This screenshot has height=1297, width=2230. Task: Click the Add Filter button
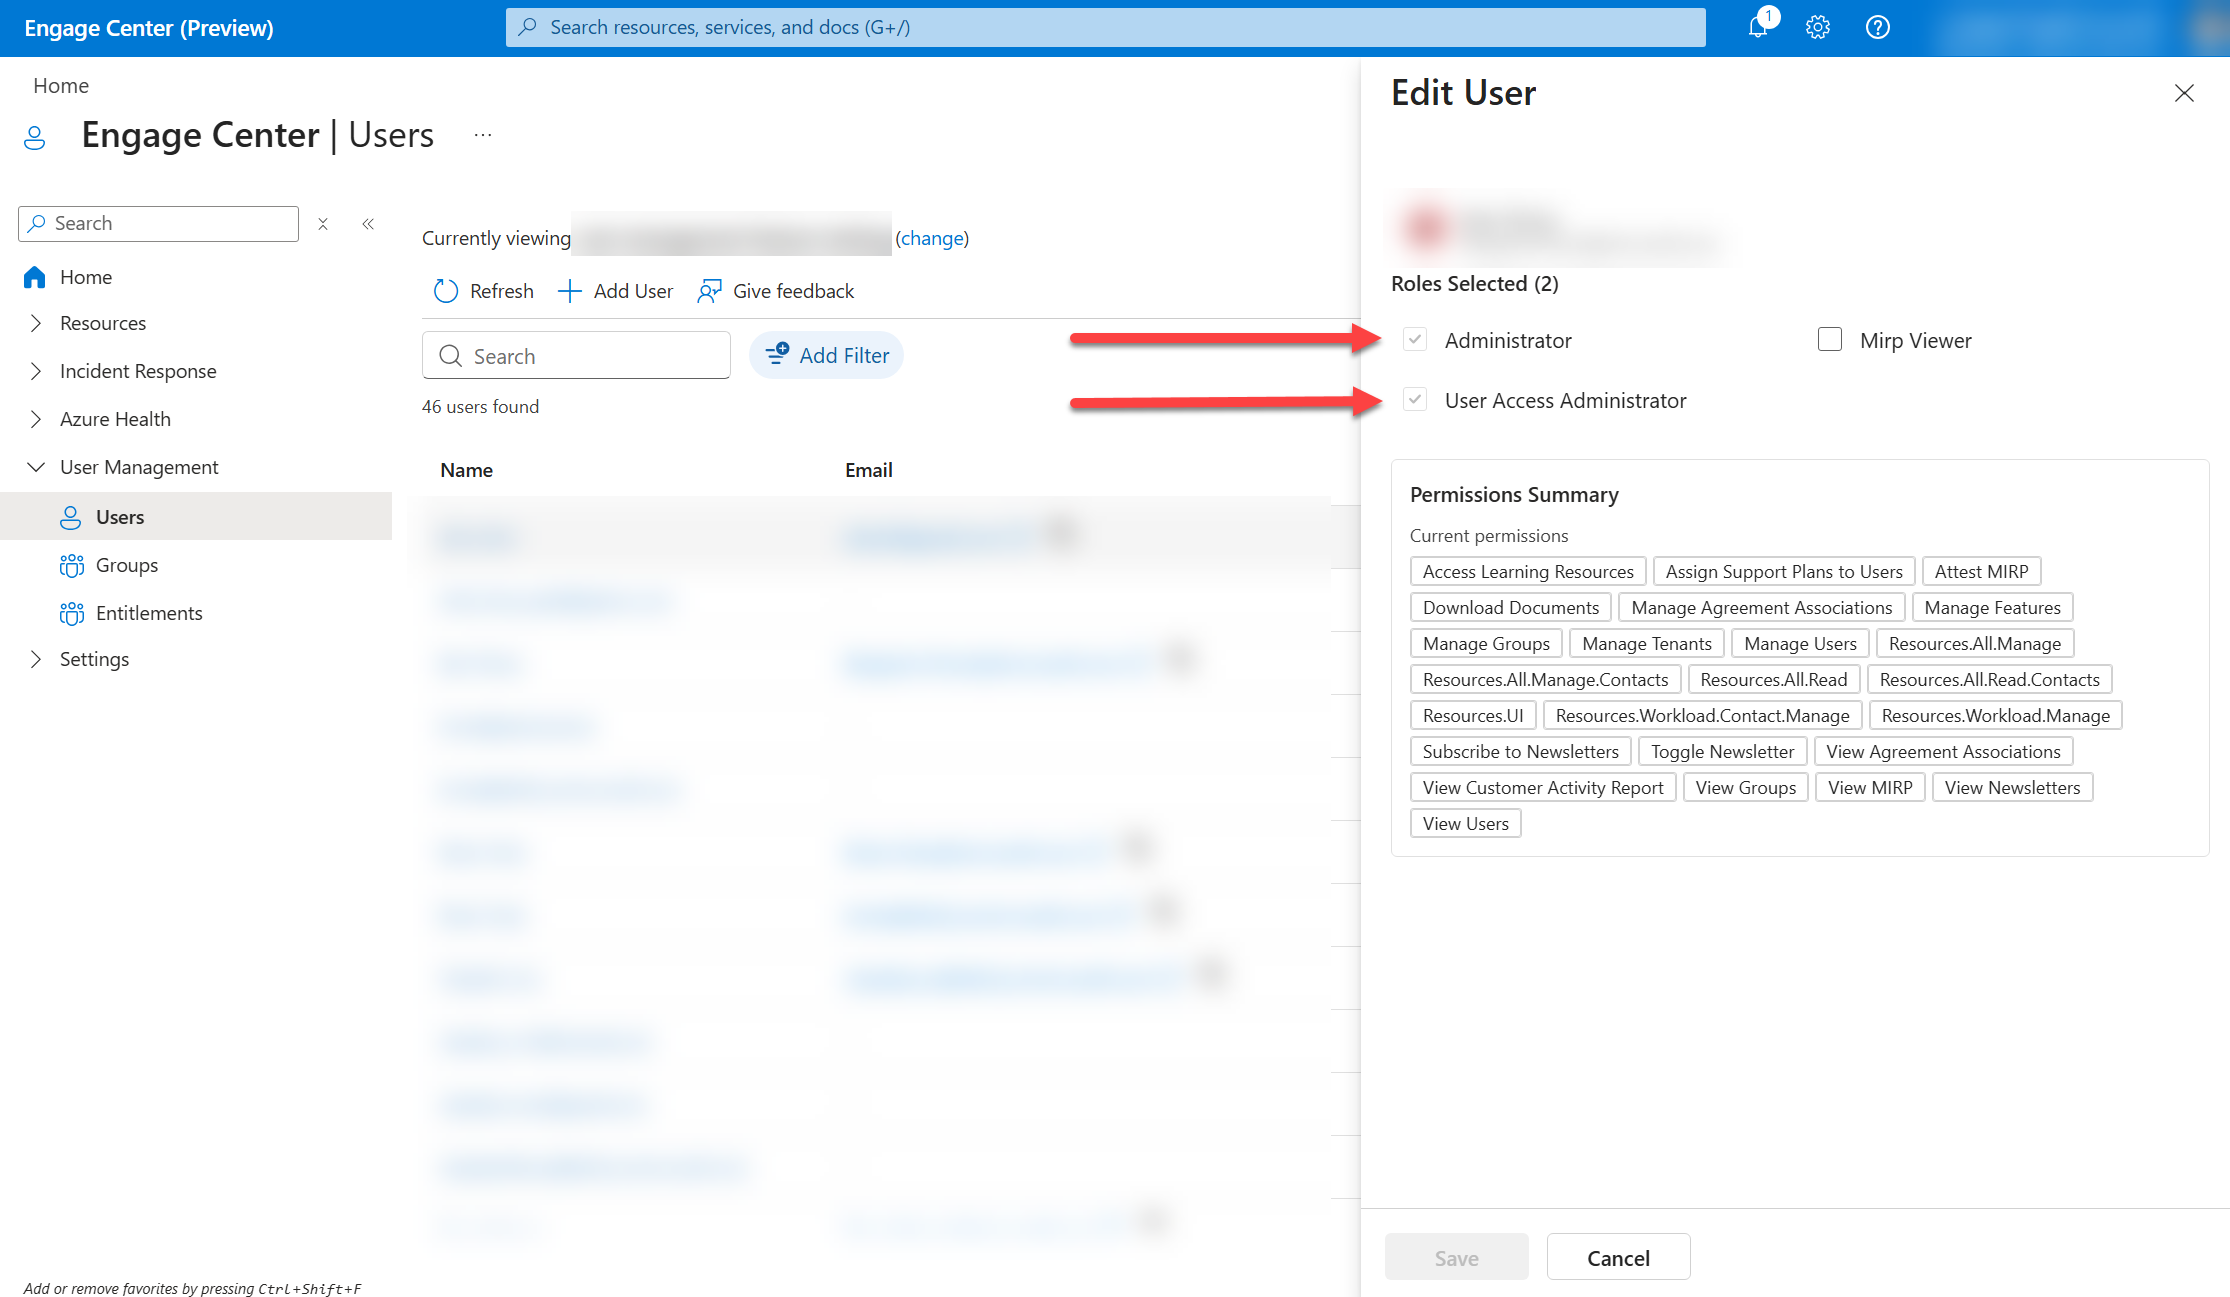[x=826, y=355]
